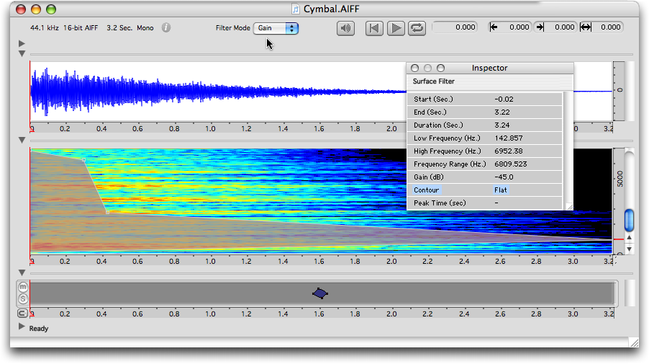The height and width of the screenshot is (364, 649).
Task: Click the selection end marker icon
Action: point(540,27)
